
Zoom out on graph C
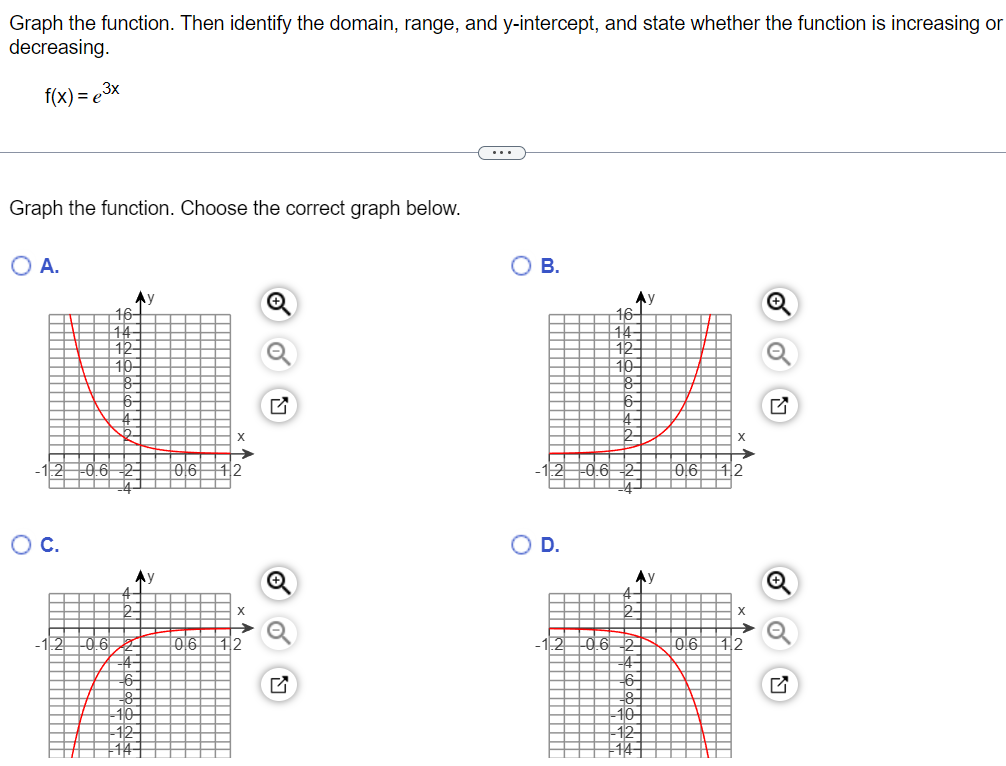point(277,633)
